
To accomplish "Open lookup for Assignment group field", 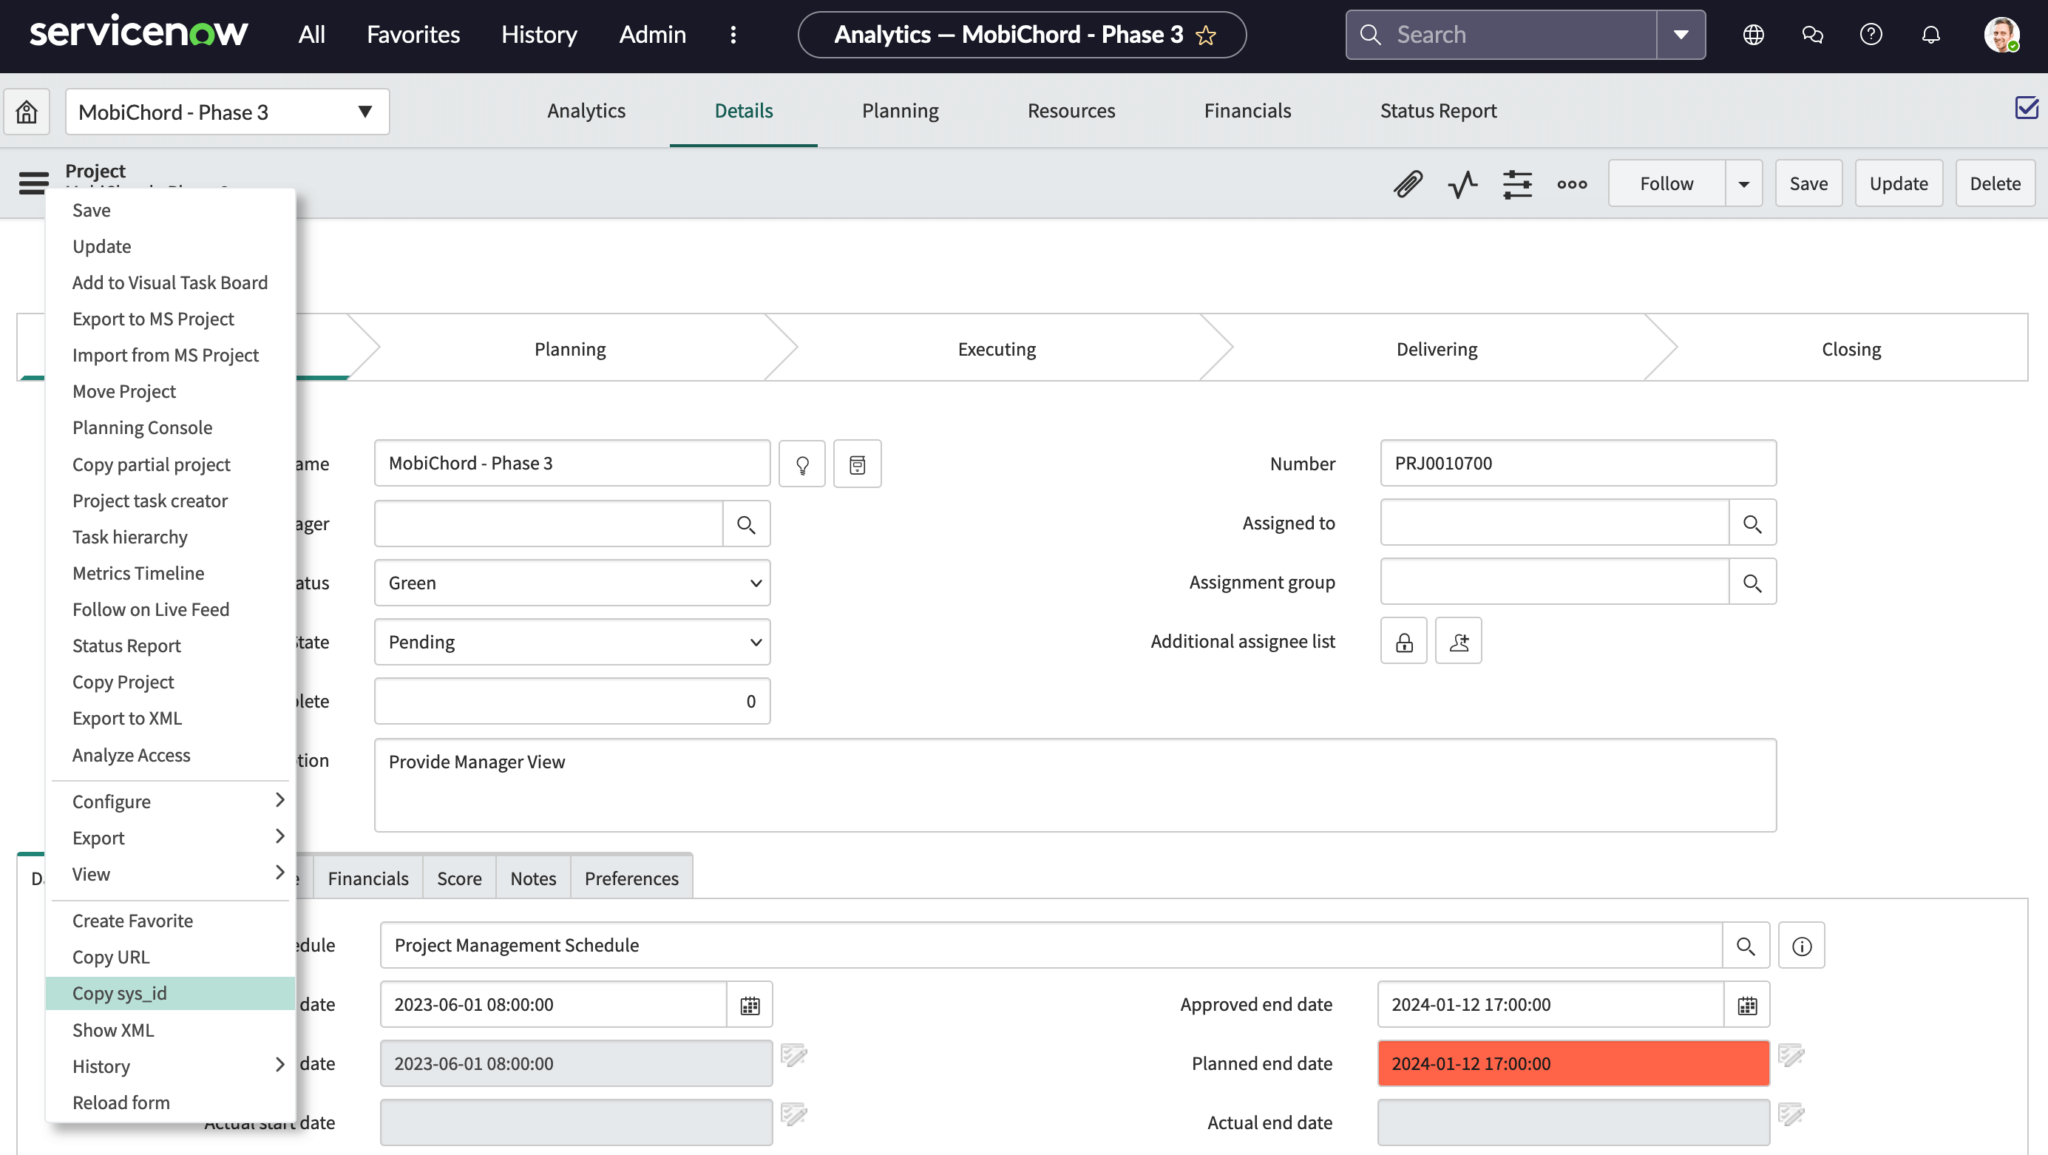I will [x=1752, y=582].
